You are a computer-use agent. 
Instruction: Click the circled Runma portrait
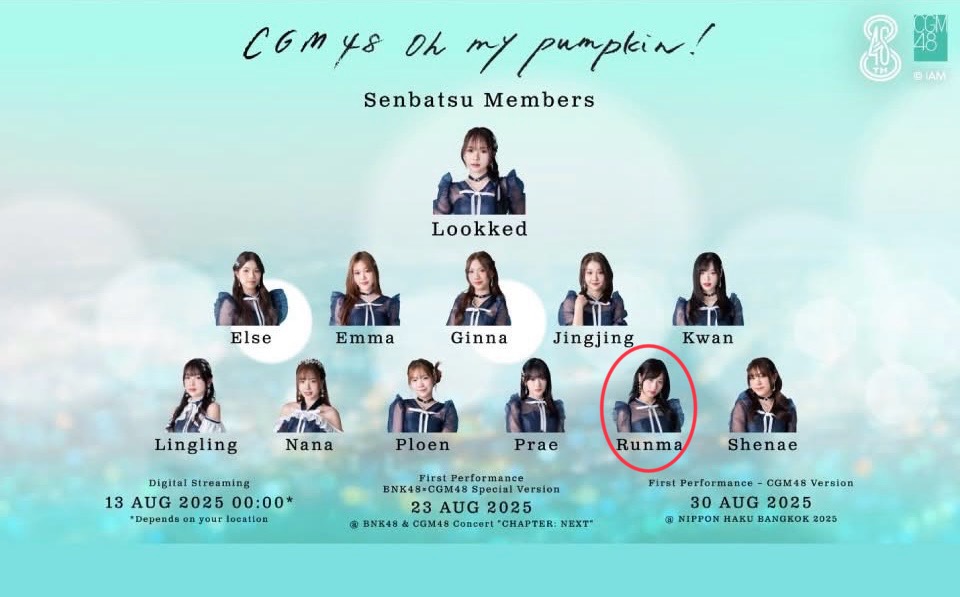coord(649,396)
